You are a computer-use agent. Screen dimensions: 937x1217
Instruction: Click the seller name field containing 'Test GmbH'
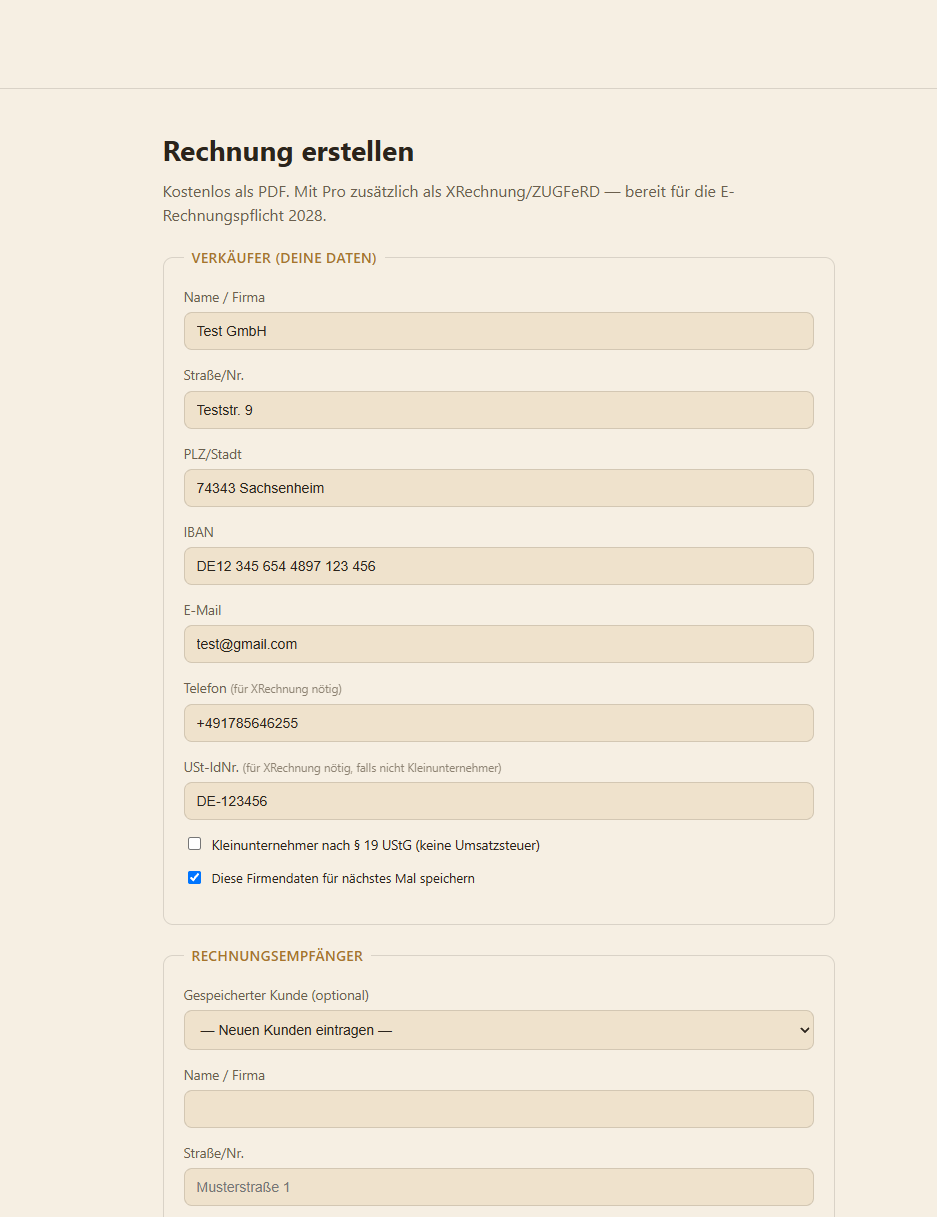tap(498, 331)
